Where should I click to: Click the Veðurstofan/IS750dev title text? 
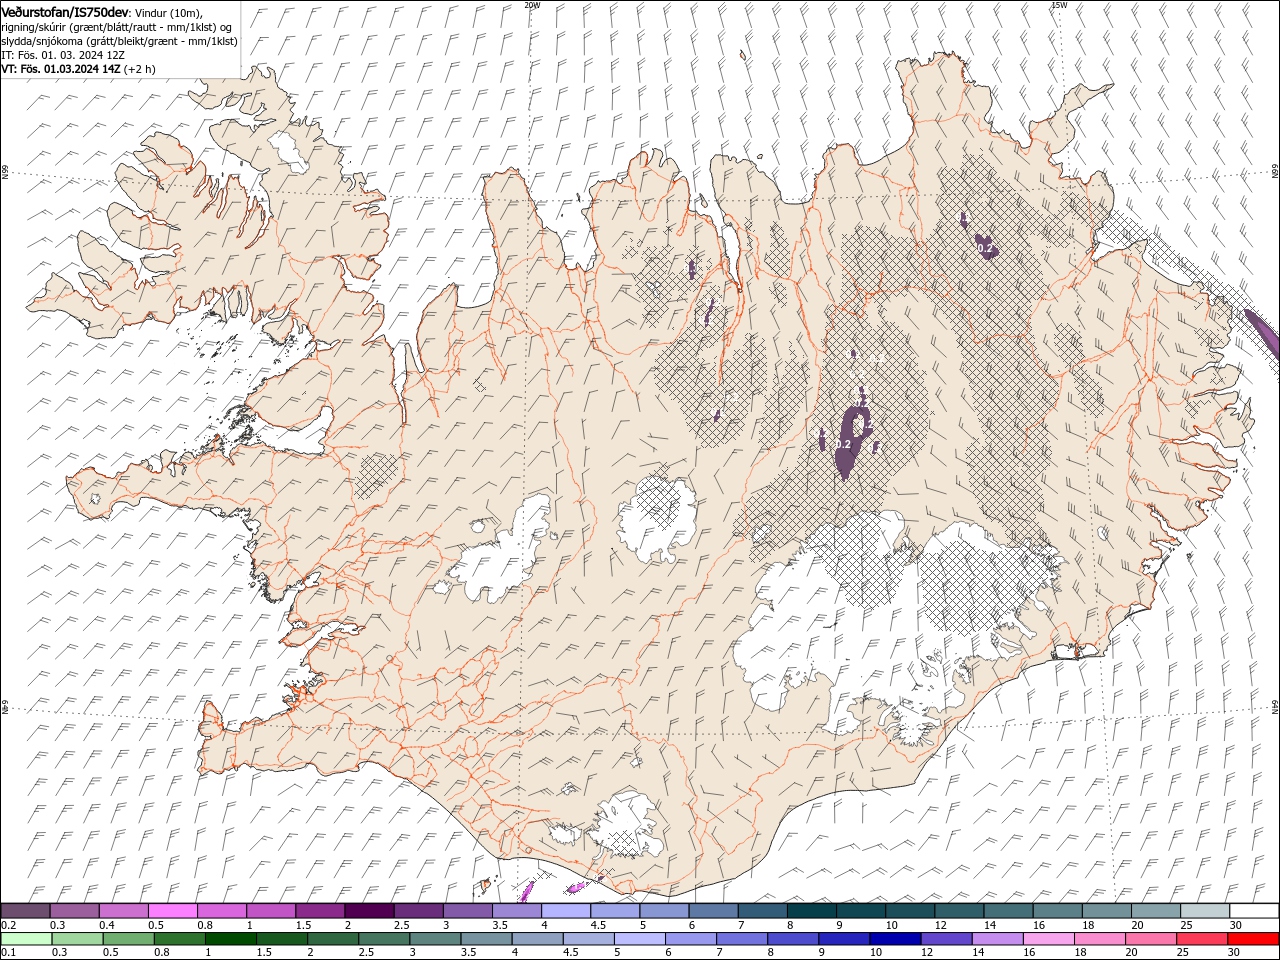[65, 11]
